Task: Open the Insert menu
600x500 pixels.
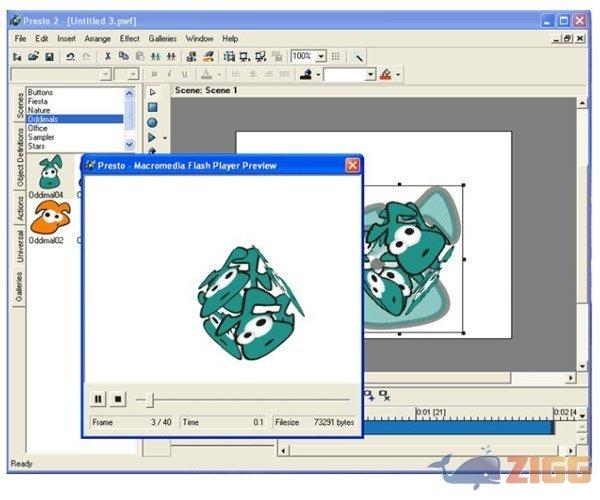Action: [x=66, y=39]
